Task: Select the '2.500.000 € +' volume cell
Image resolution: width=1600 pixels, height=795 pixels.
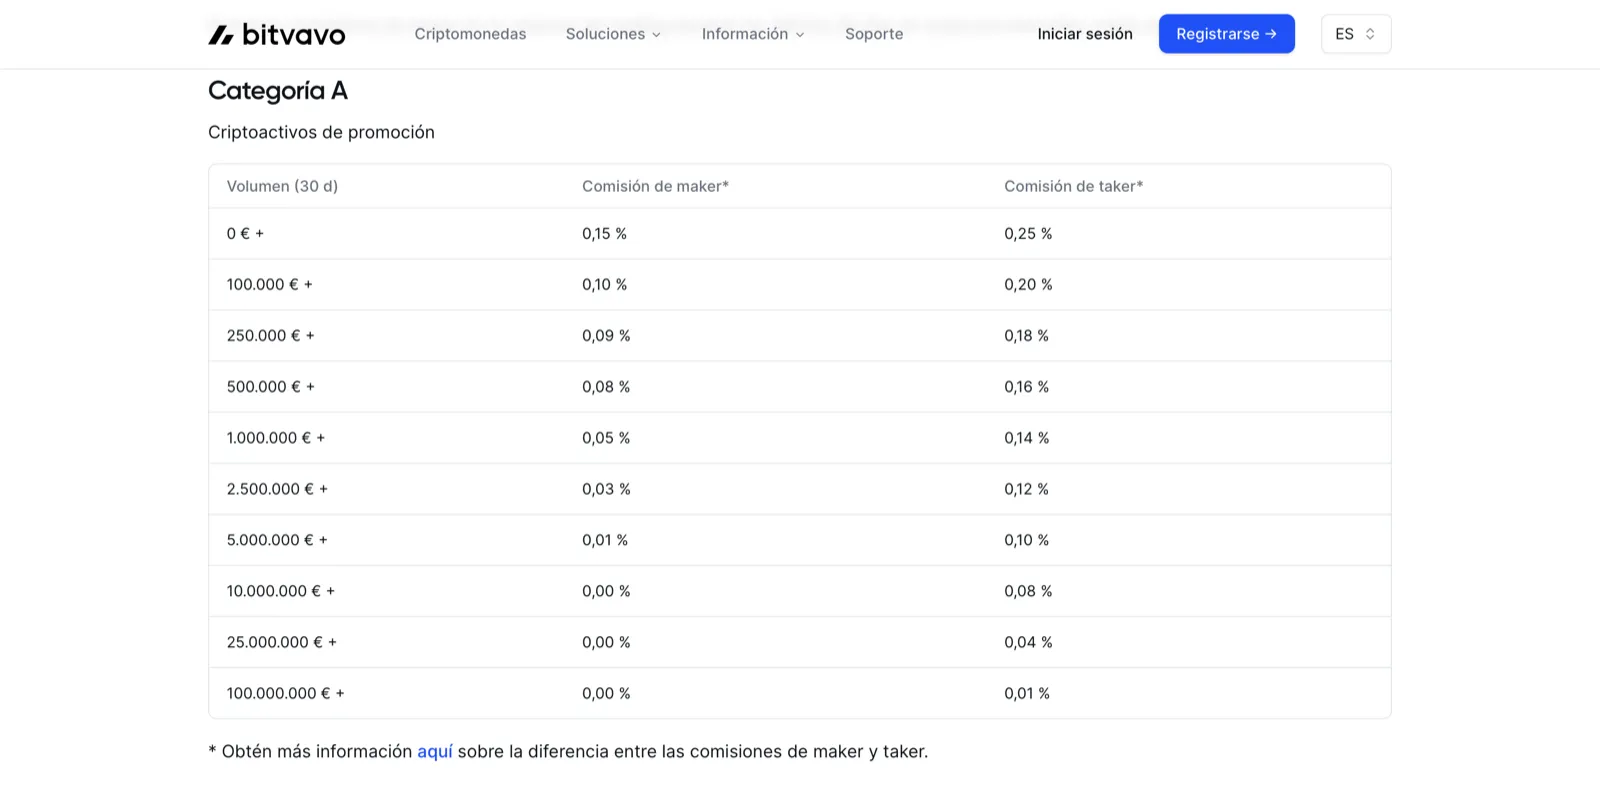Action: pos(277,488)
